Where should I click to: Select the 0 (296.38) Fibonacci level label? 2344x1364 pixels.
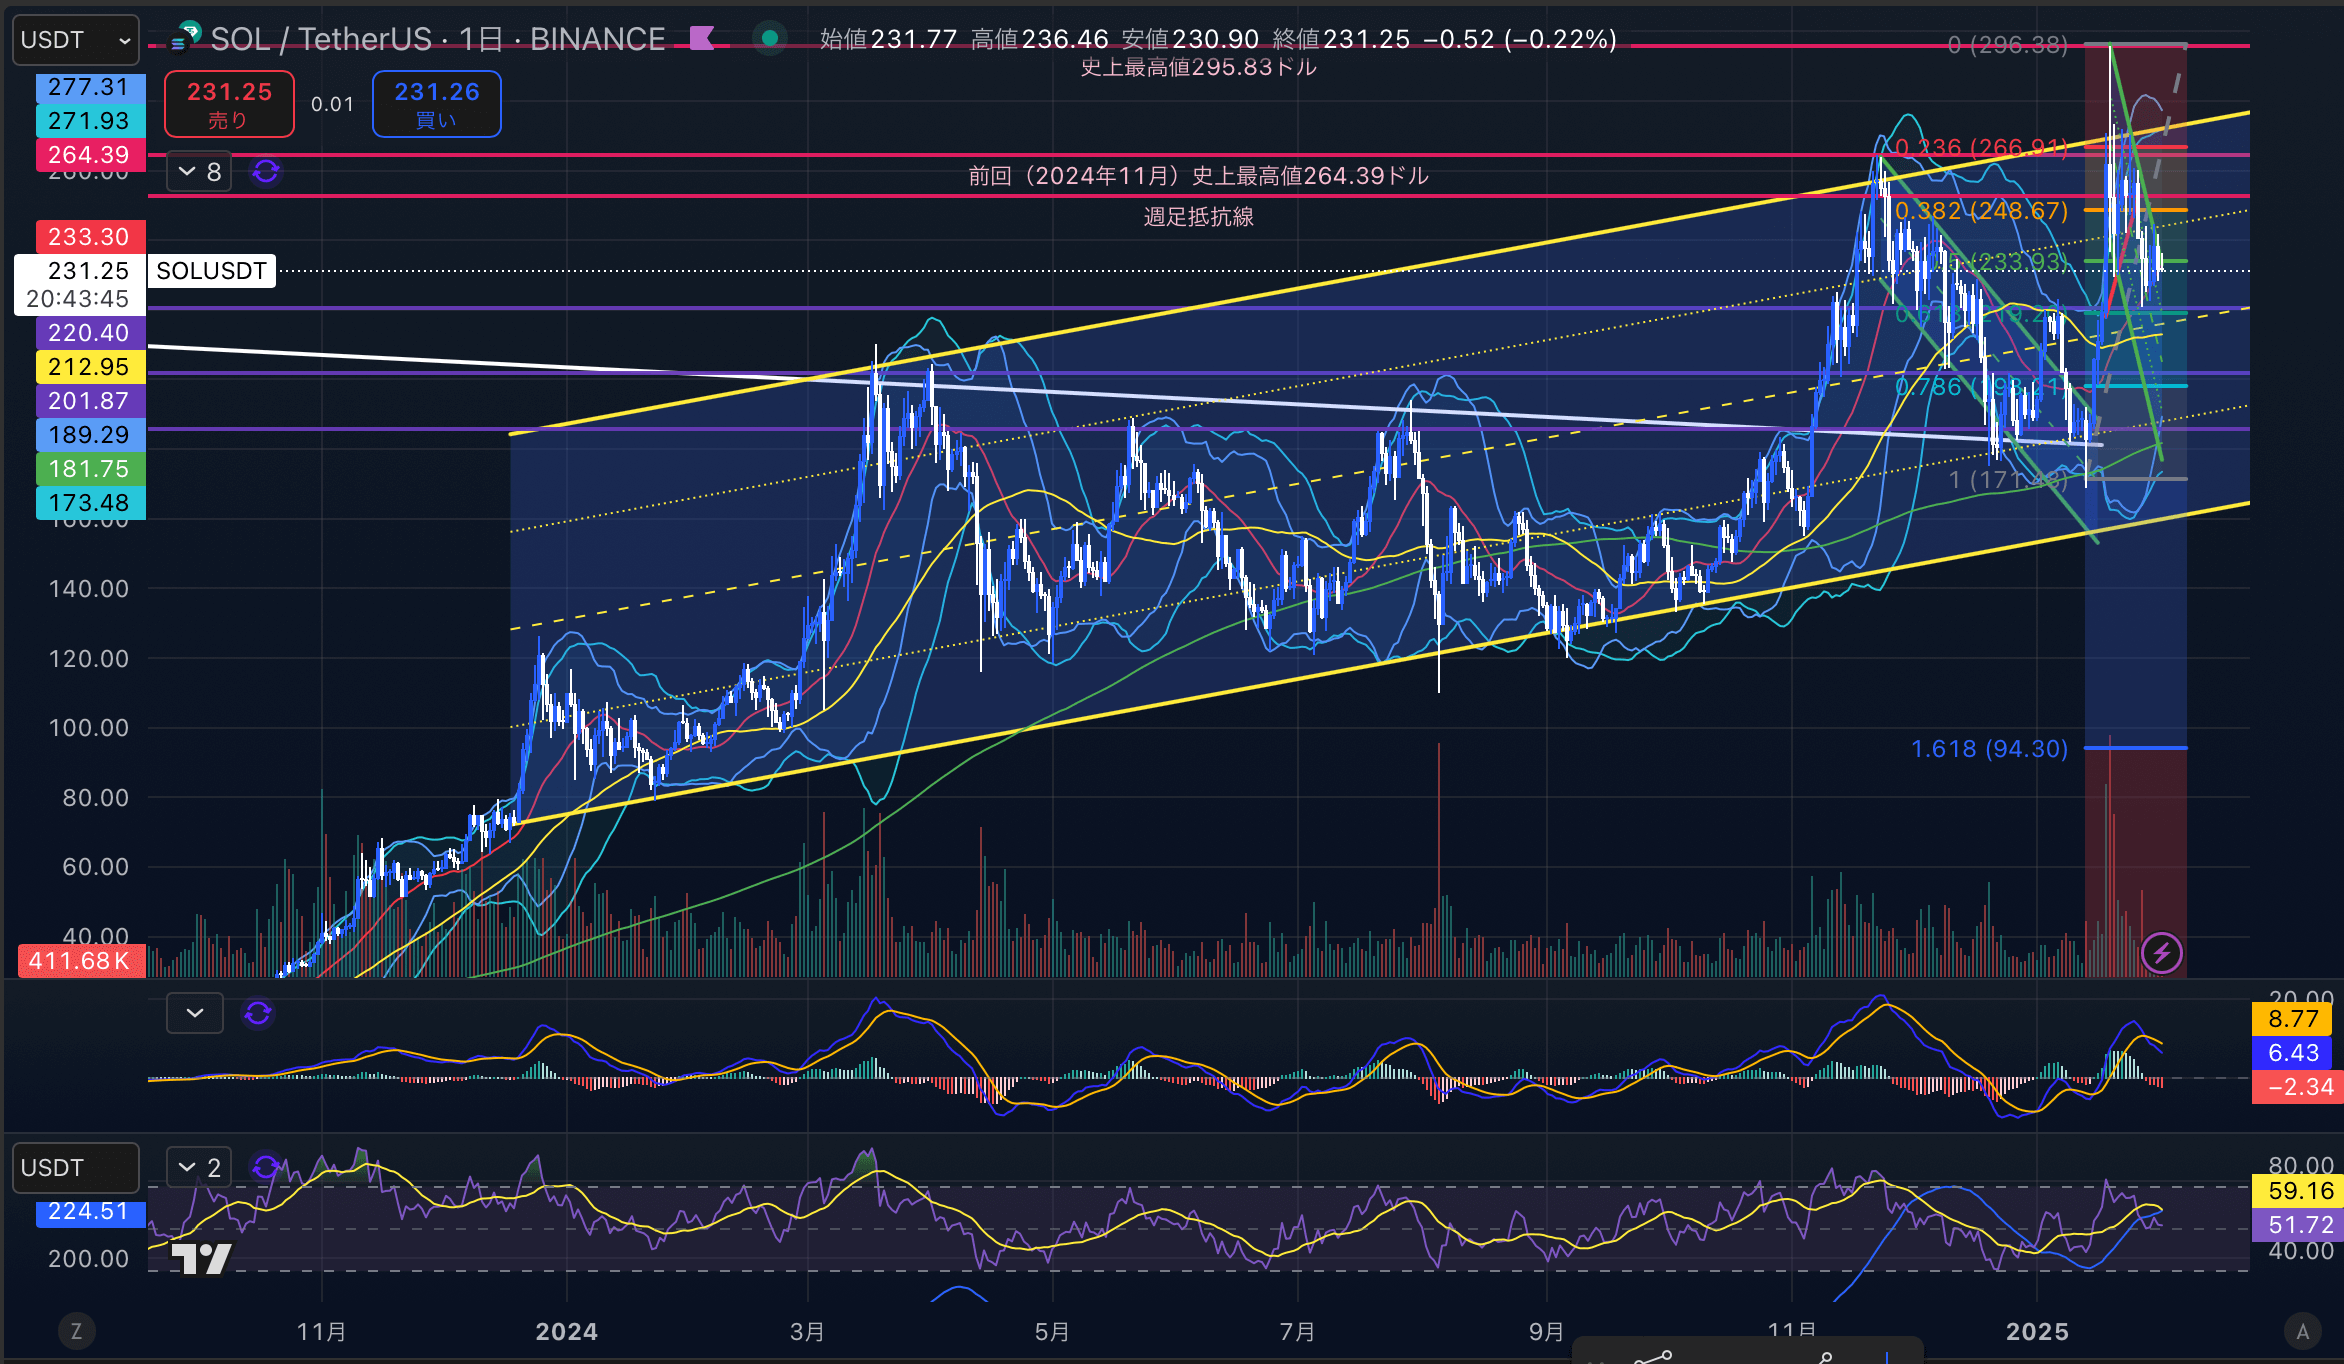(x=2008, y=45)
